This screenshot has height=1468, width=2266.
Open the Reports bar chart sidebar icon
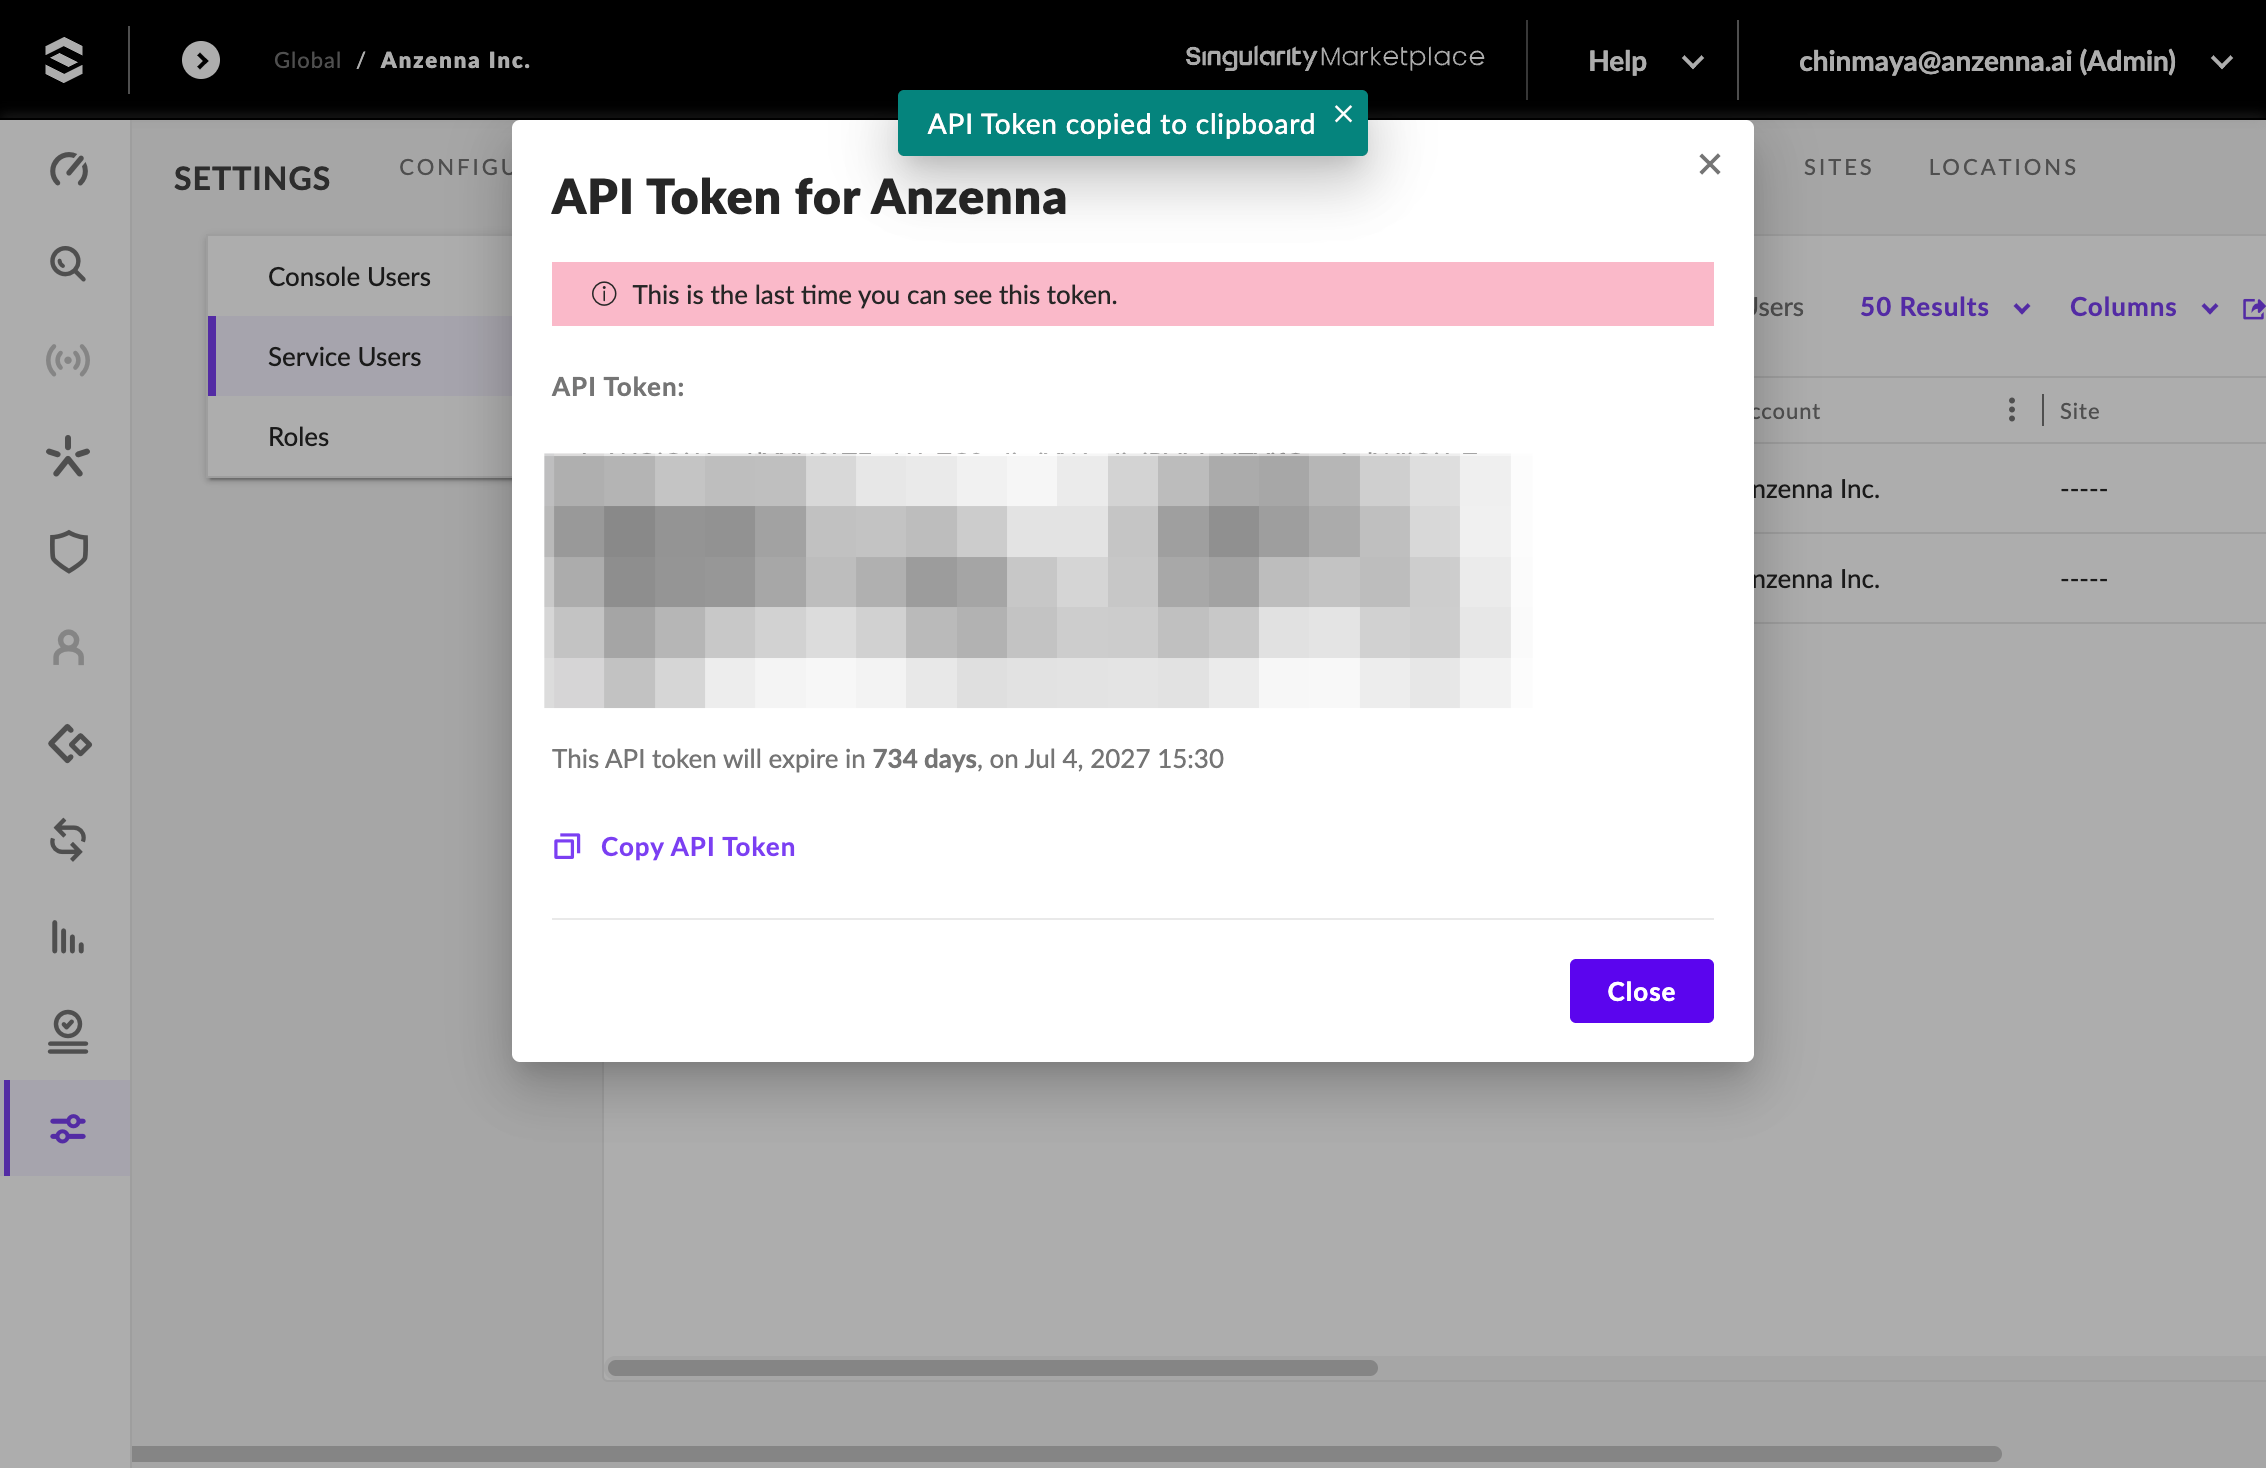(x=68, y=937)
